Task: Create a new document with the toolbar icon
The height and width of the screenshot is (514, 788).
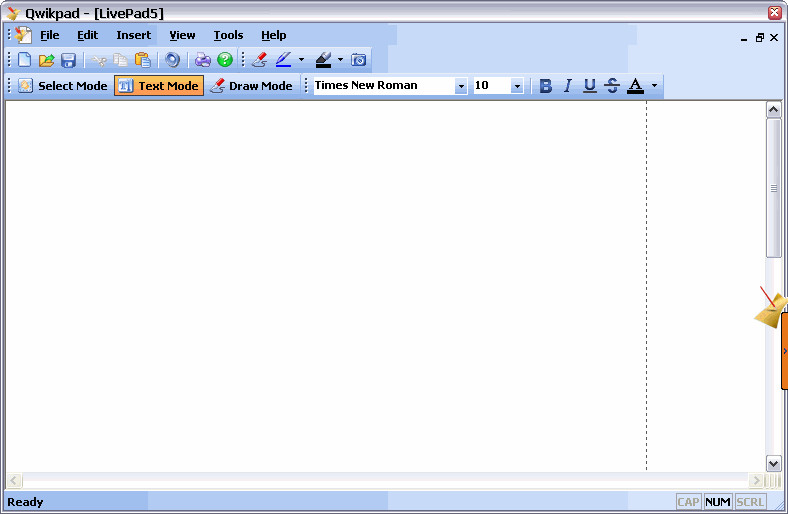Action: click(24, 60)
